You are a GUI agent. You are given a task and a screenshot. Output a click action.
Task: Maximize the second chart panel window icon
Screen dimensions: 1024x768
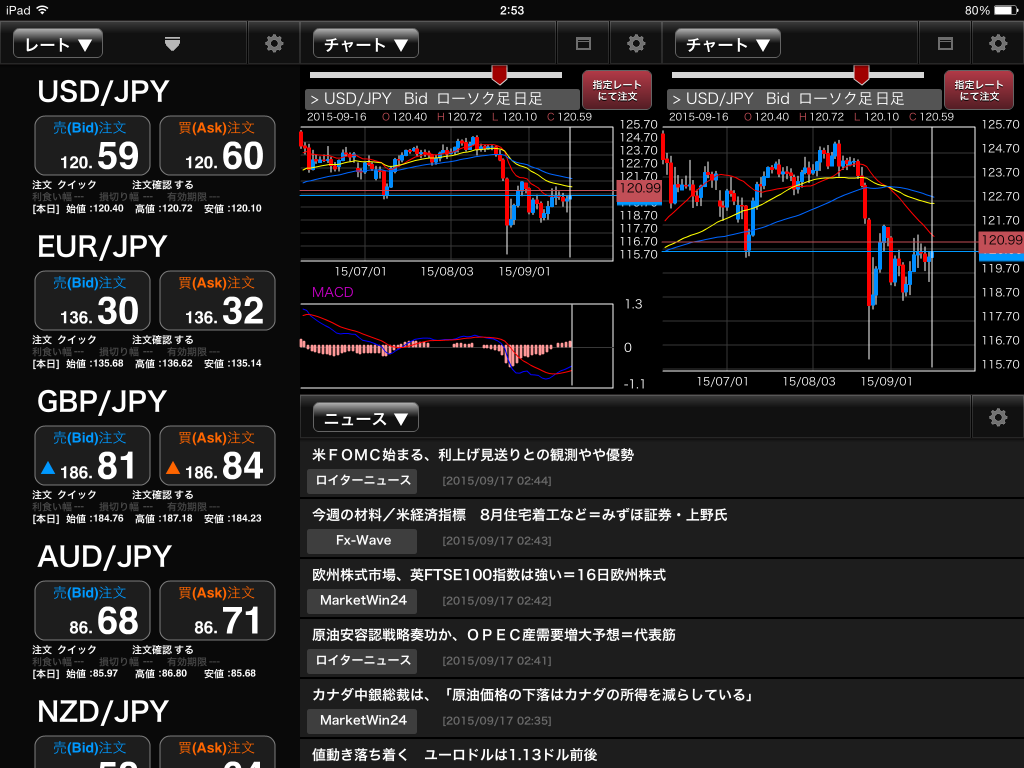[x=945, y=43]
